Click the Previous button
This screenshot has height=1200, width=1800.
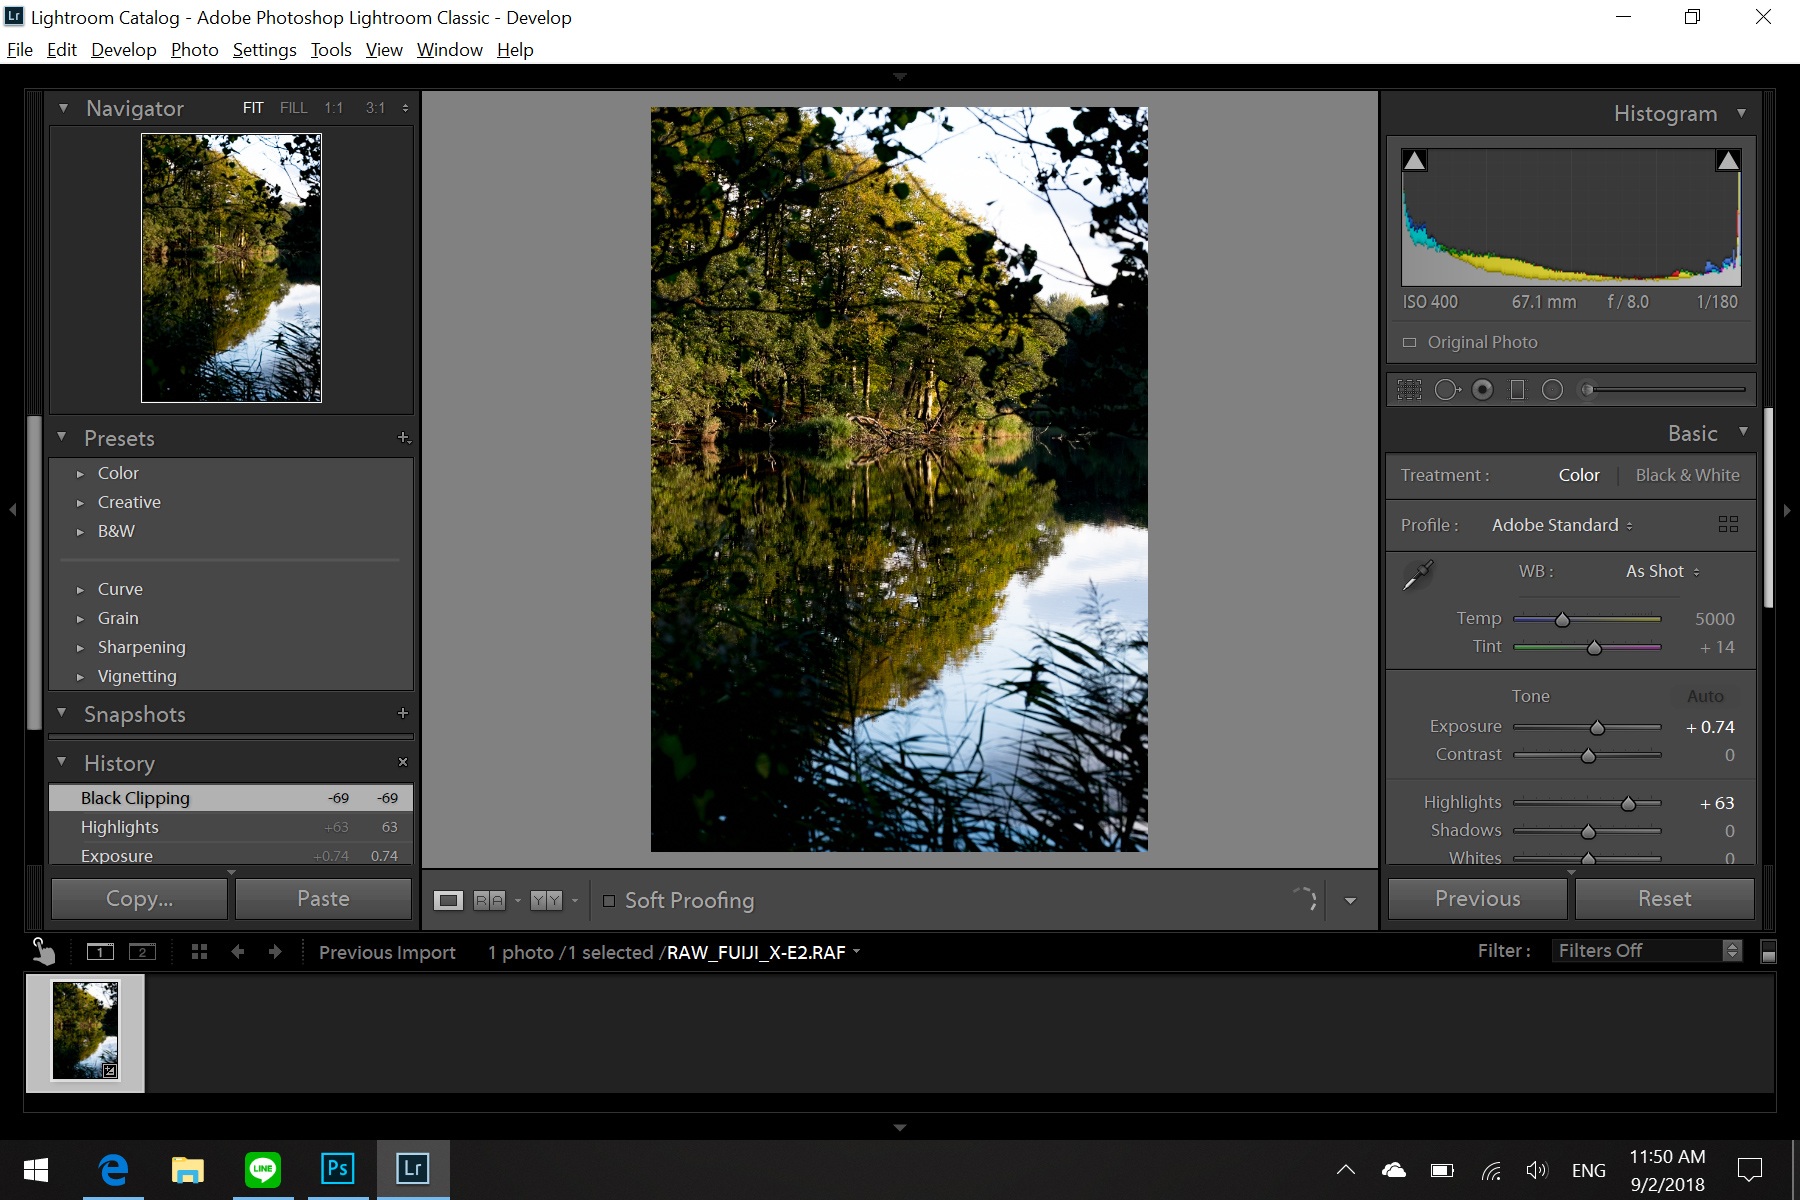point(1477,899)
